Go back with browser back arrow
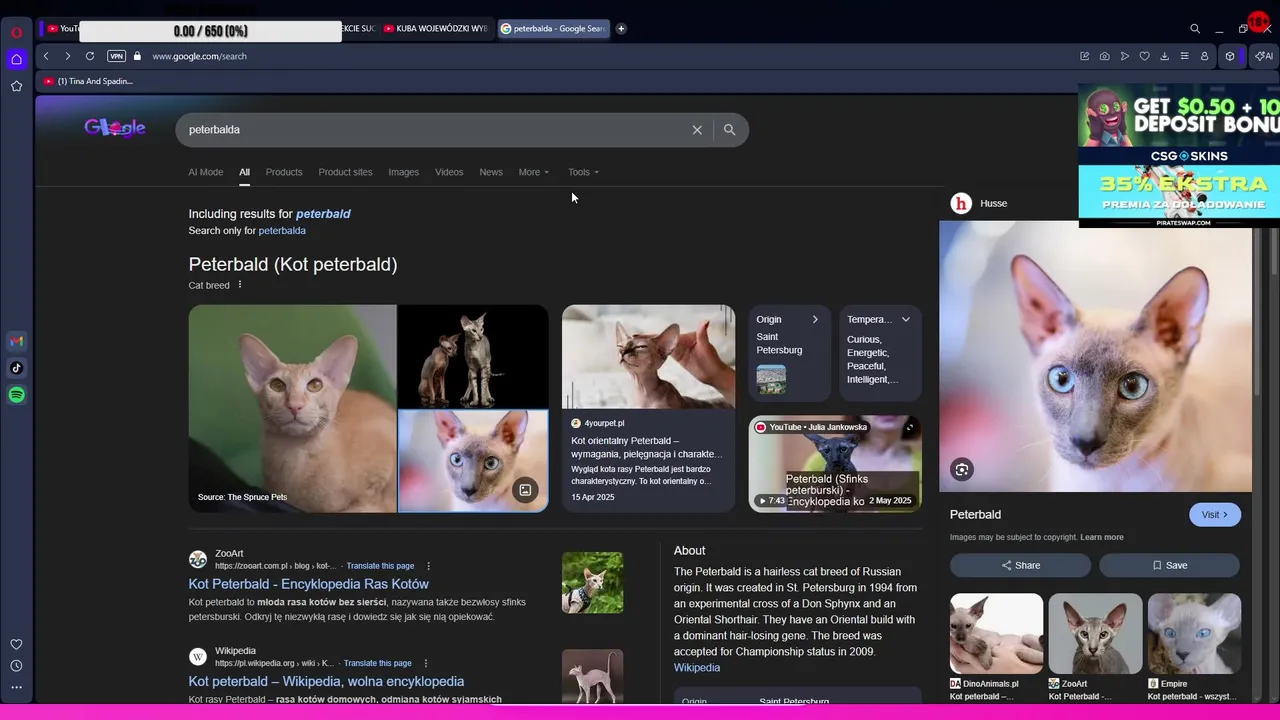The image size is (1280, 720). coord(46,56)
